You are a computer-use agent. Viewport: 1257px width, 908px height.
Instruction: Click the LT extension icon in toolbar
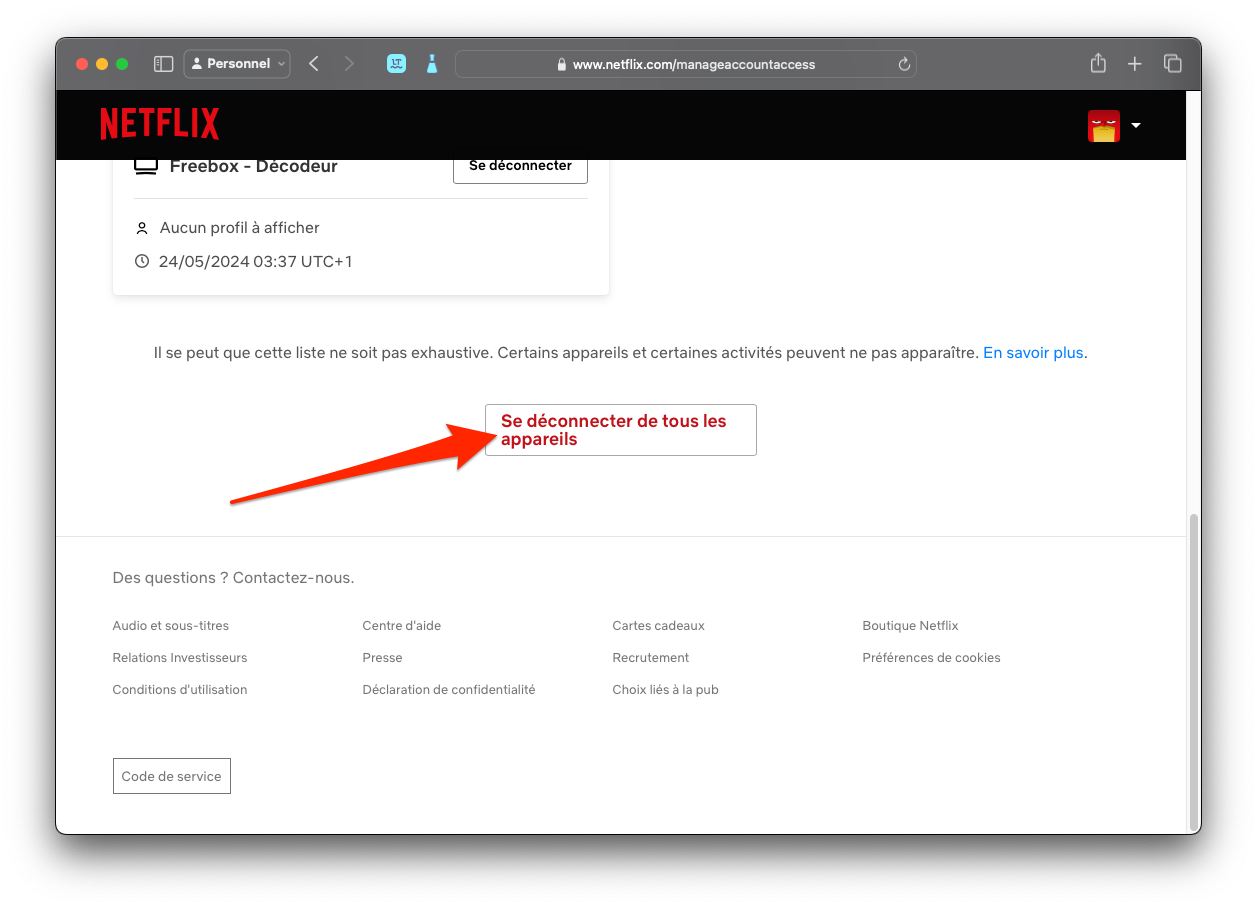pyautogui.click(x=396, y=64)
